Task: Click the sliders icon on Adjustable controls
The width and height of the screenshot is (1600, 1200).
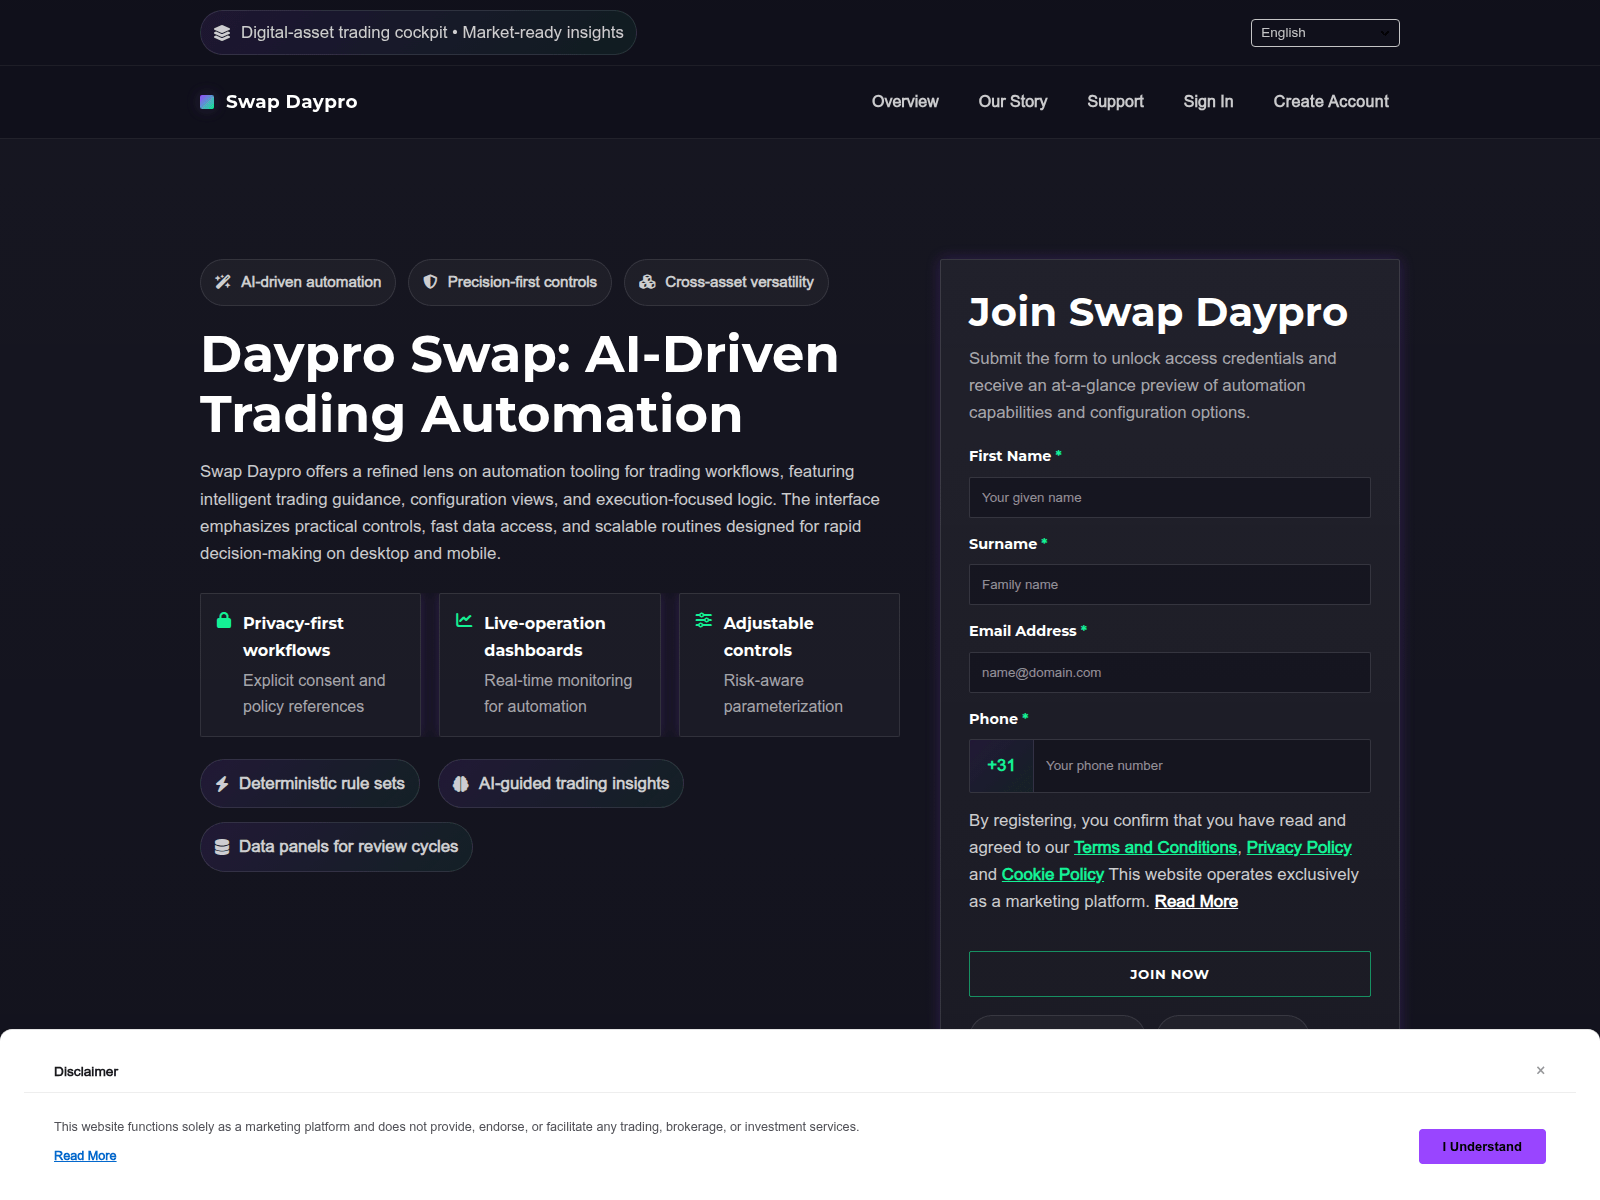Action: (704, 620)
